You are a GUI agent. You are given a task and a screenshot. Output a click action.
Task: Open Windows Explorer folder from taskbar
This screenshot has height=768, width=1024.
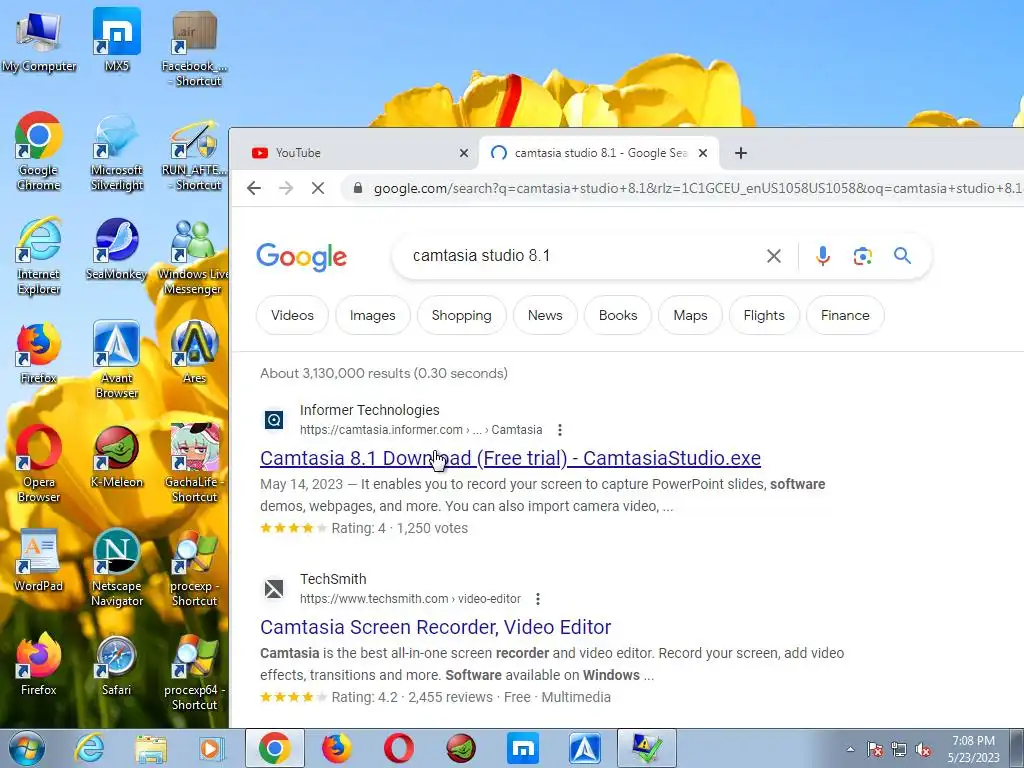pos(151,748)
